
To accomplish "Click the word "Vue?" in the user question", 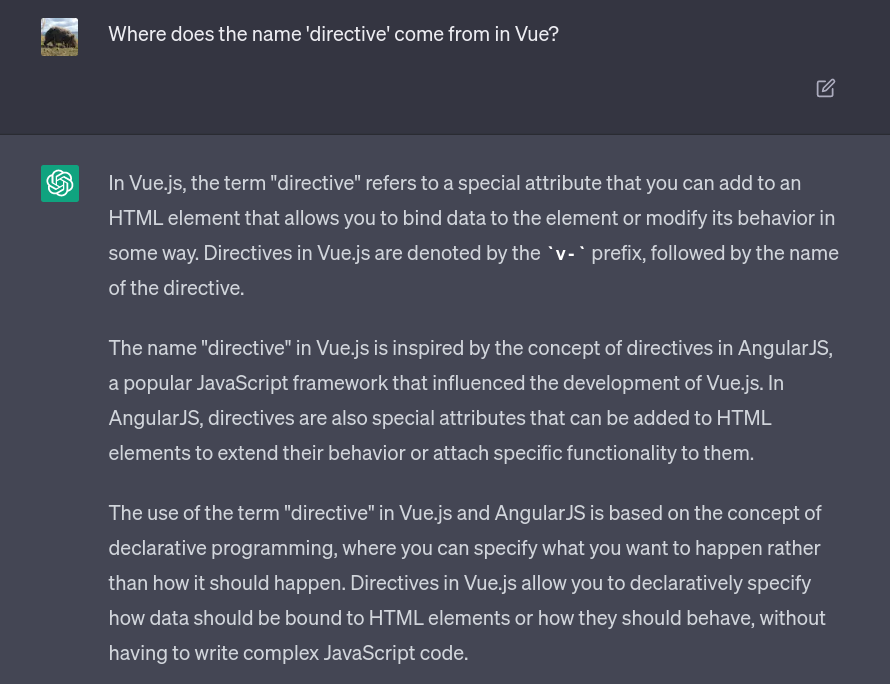I will [536, 34].
